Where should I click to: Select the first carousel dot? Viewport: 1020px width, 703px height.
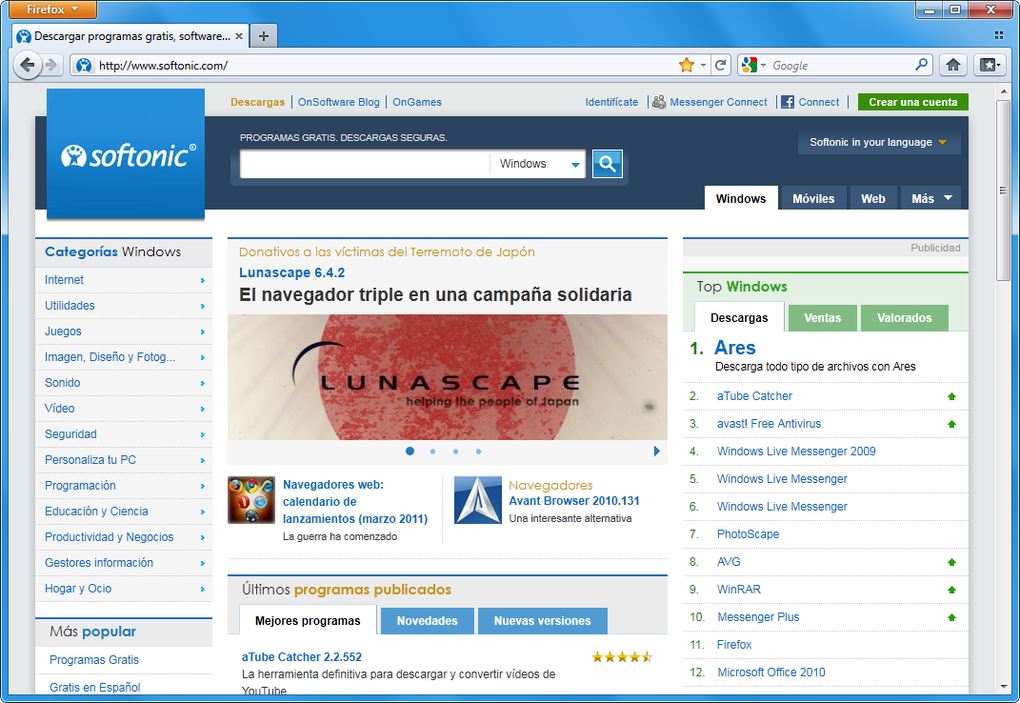point(410,451)
